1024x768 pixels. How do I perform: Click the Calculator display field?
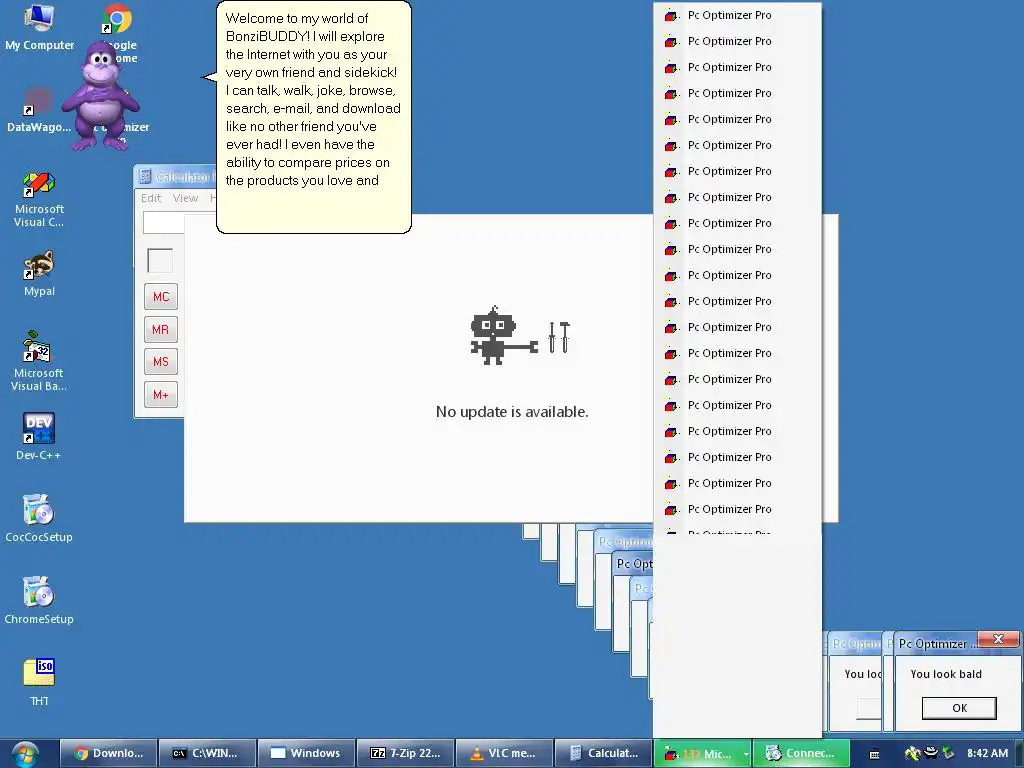tap(164, 223)
